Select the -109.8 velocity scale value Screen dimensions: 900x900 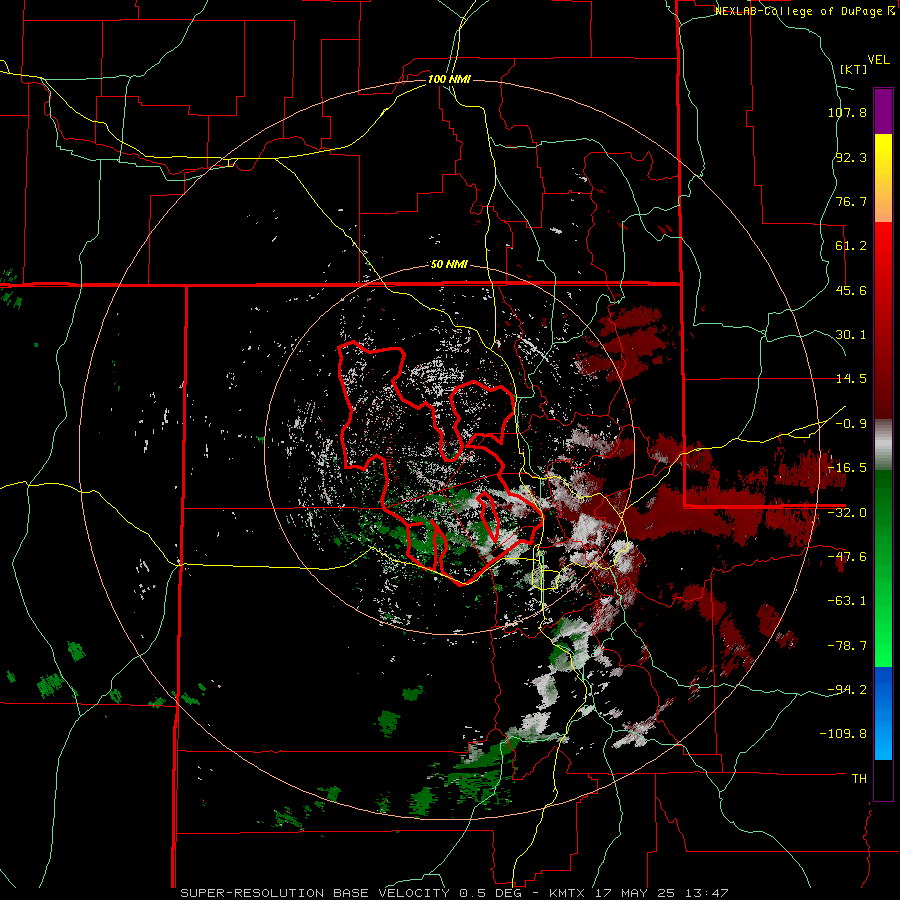coord(844,734)
